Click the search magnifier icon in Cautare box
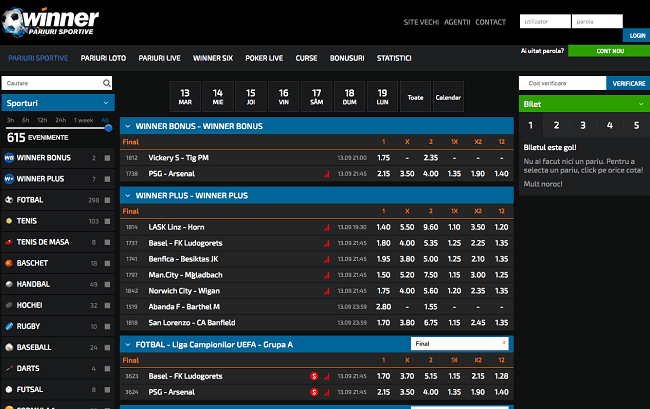The width and height of the screenshot is (650, 409). pyautogui.click(x=107, y=84)
